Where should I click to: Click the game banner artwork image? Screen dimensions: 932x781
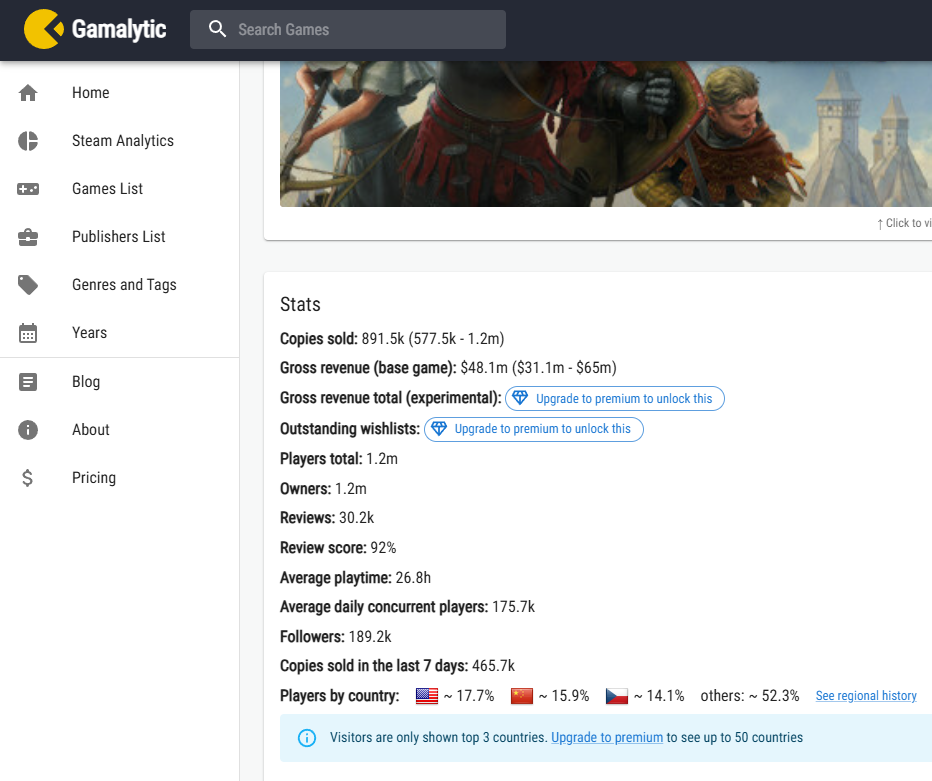(x=606, y=134)
